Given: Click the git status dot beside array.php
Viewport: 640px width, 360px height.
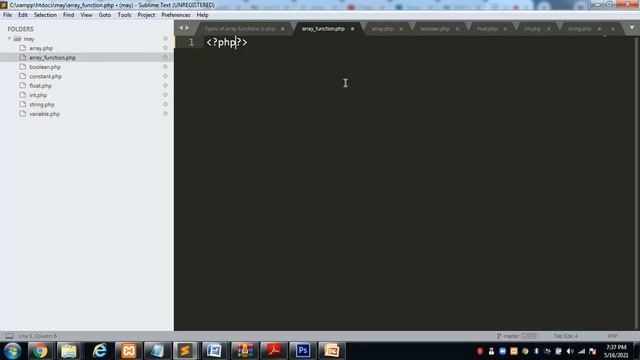Looking at the screenshot, I should (165, 48).
